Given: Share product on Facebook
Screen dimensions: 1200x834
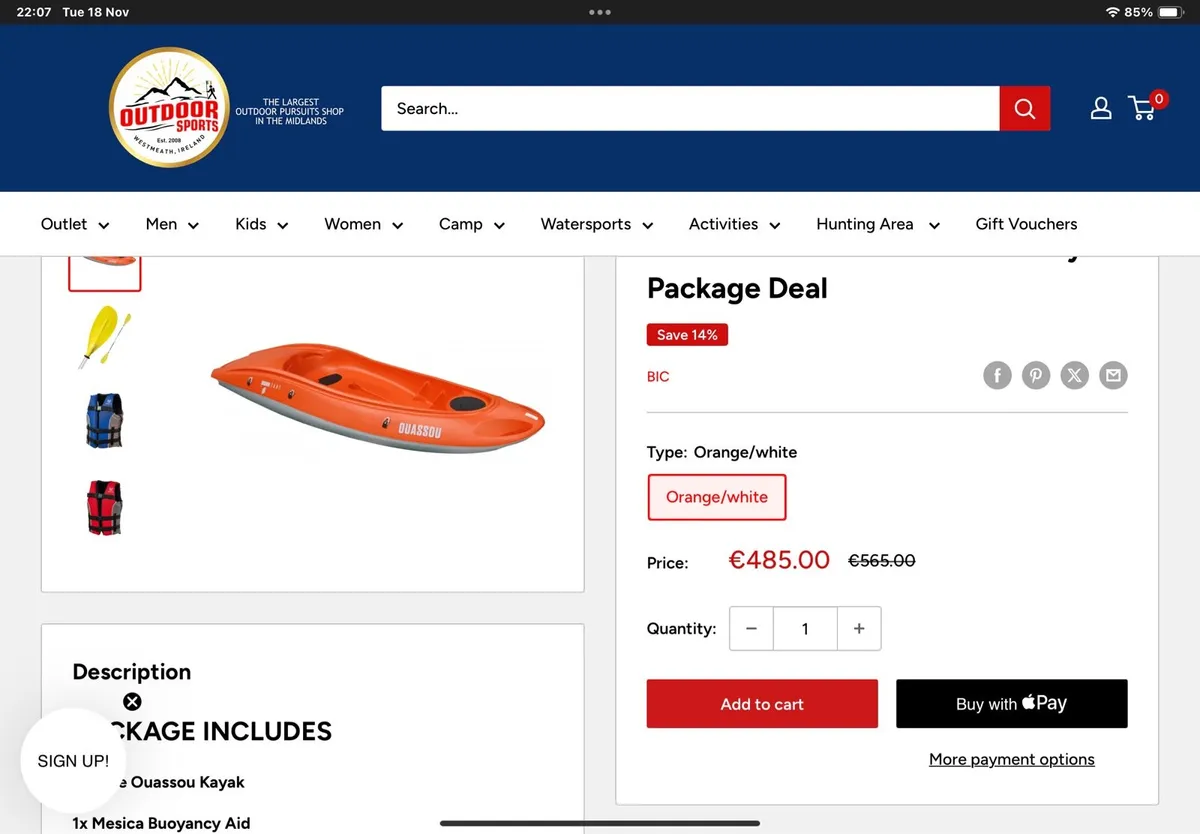Looking at the screenshot, I should (997, 375).
